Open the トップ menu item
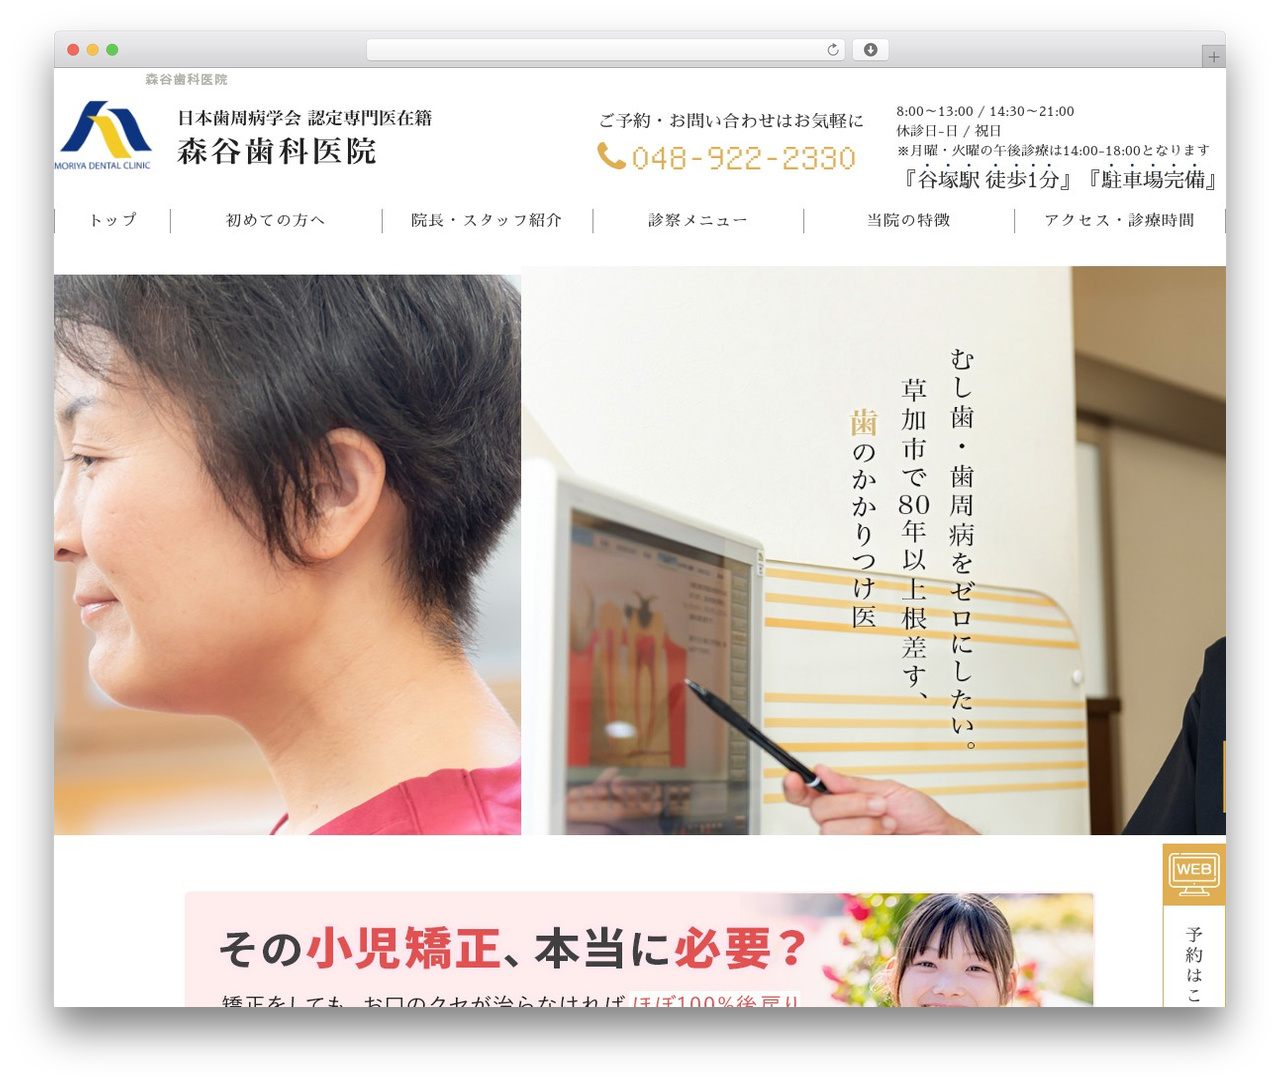The image size is (1280, 1084). point(113,220)
